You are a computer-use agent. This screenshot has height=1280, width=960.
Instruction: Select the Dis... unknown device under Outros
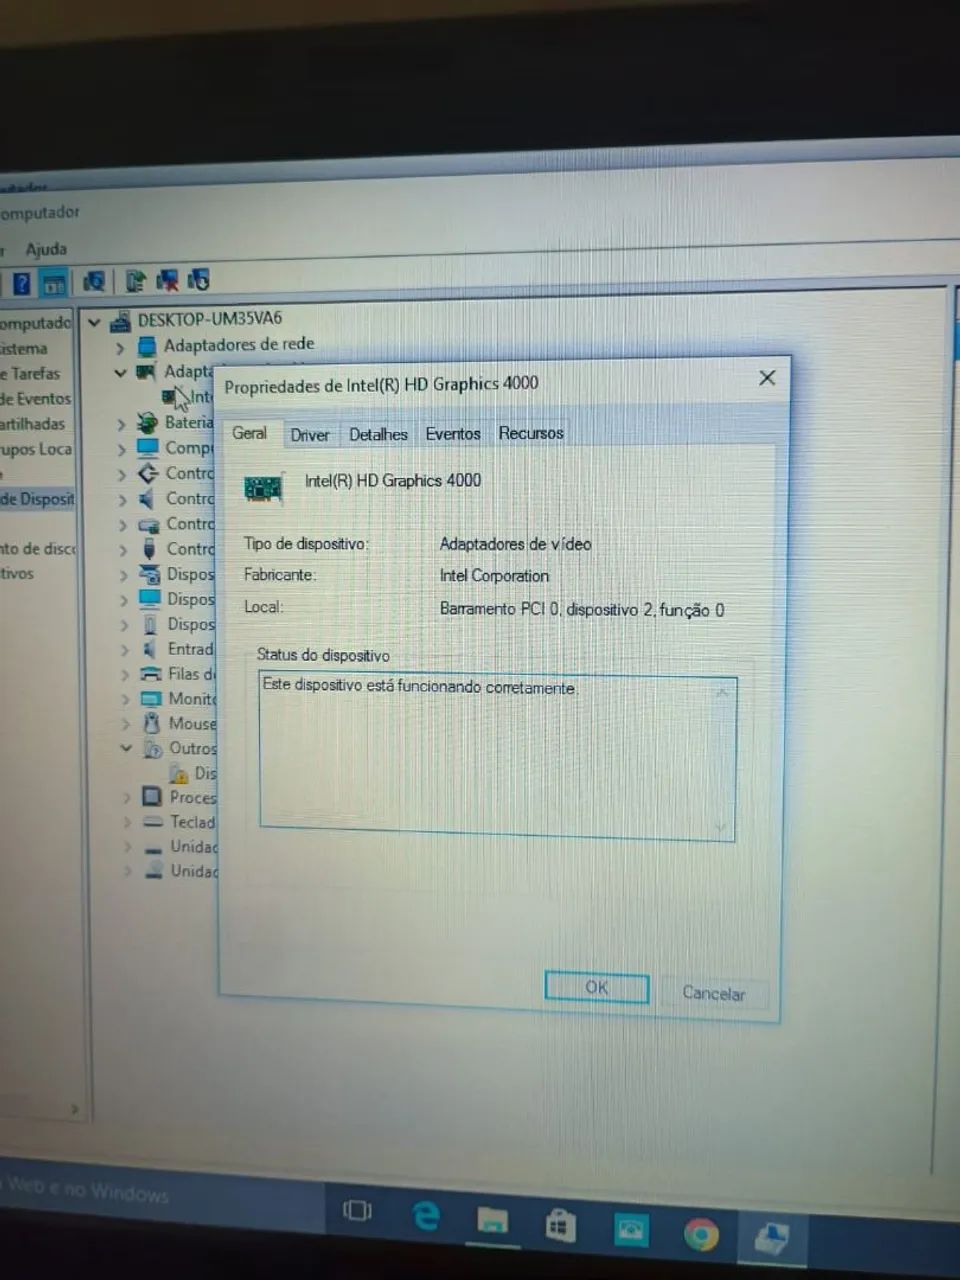pos(205,773)
